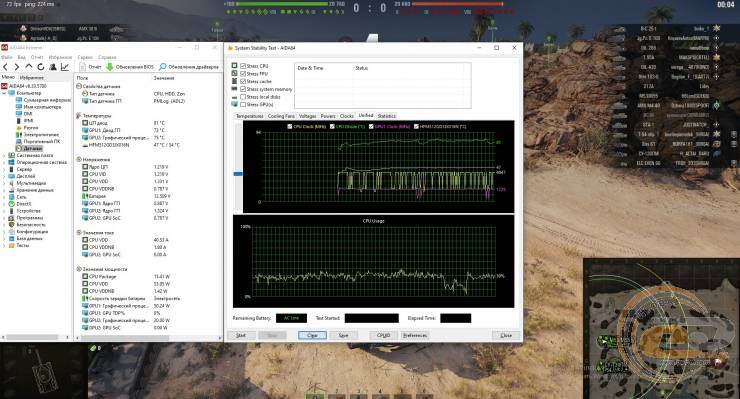Switch to the Temperatures tab
This screenshot has height=399, width=740.
point(250,116)
